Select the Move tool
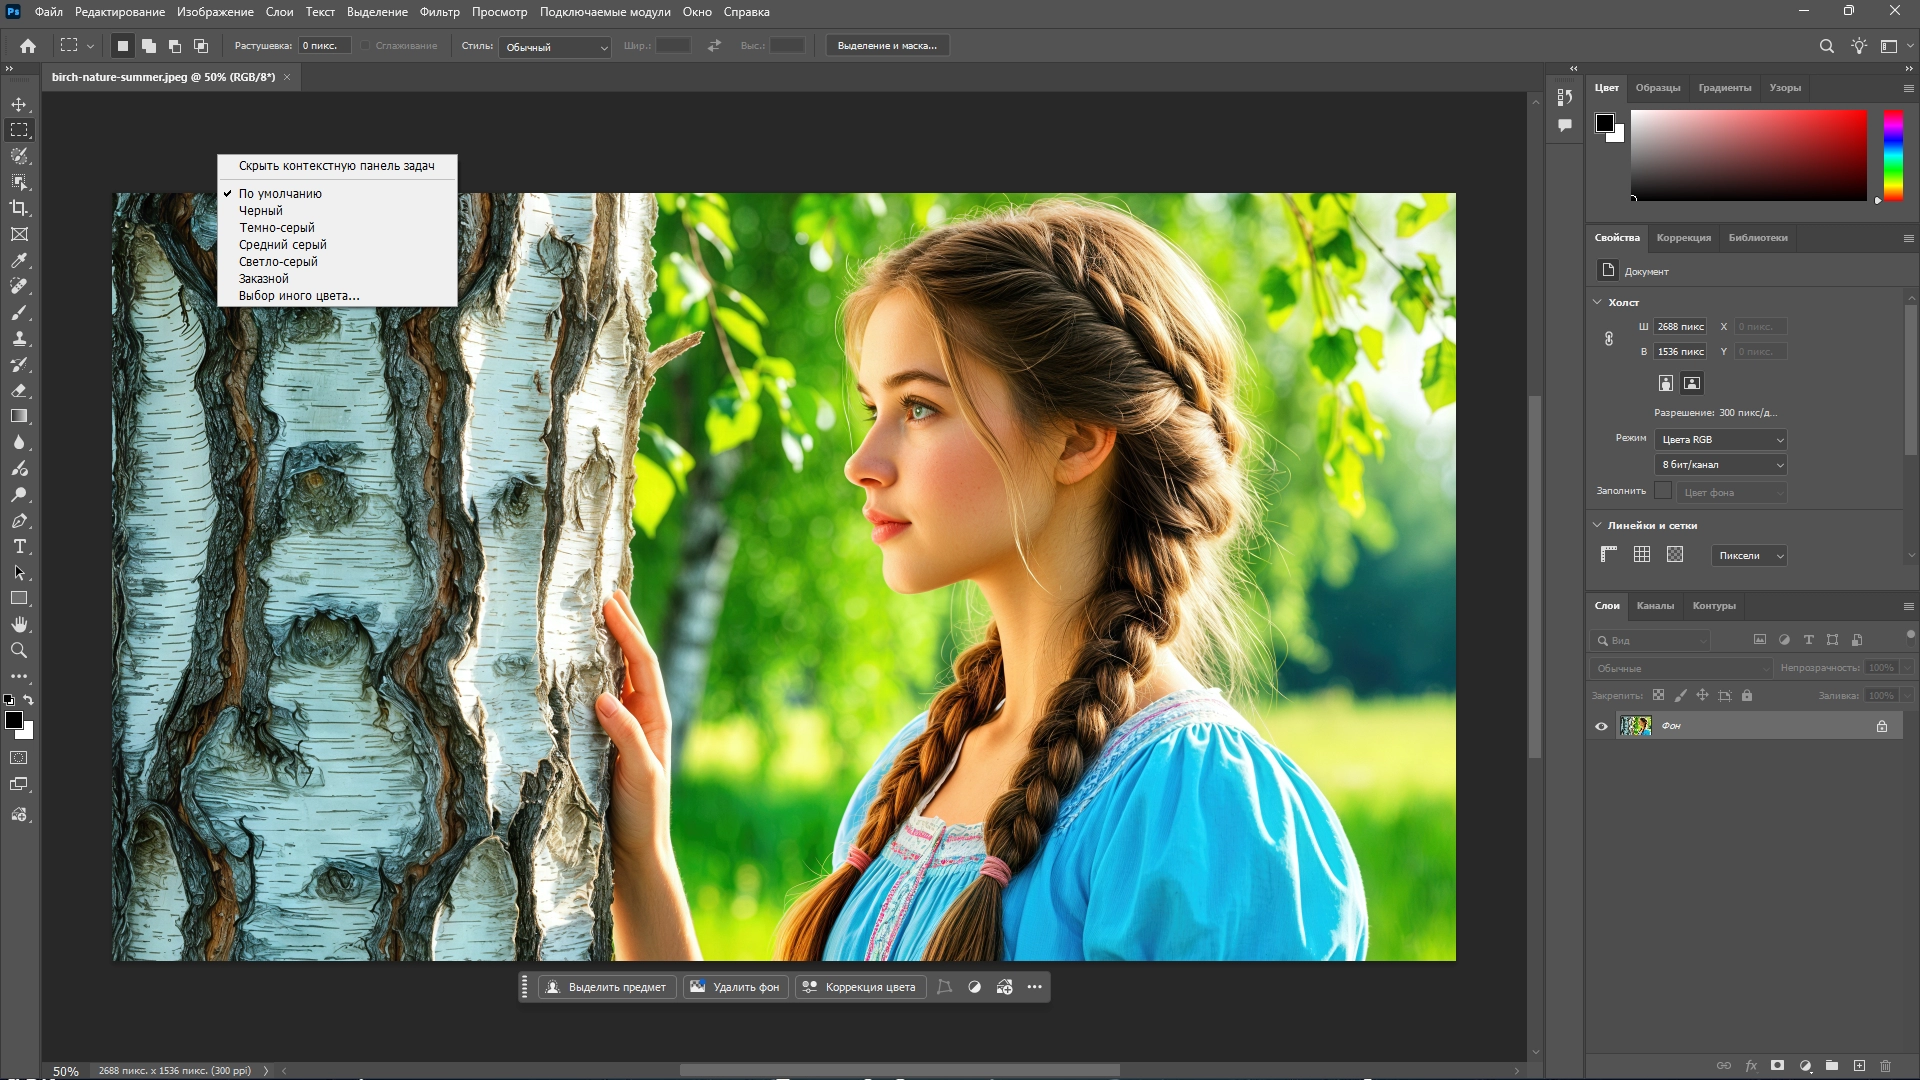The width and height of the screenshot is (1920, 1080). click(x=19, y=104)
